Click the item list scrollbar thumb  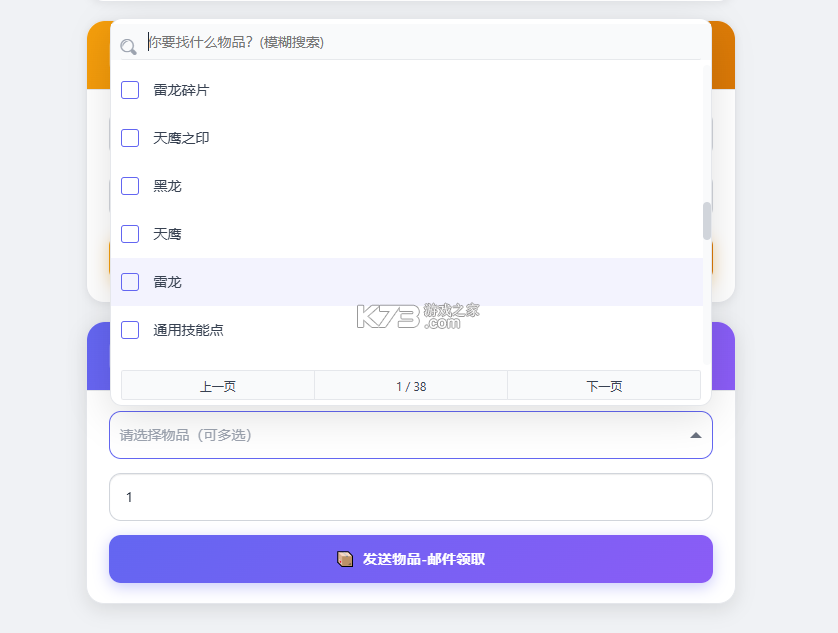(x=707, y=221)
